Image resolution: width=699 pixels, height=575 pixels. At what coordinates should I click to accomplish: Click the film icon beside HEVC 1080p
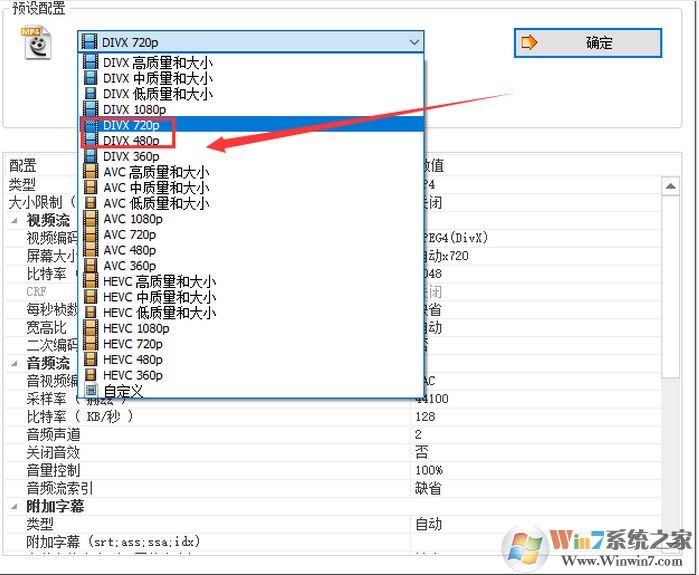tap(91, 328)
